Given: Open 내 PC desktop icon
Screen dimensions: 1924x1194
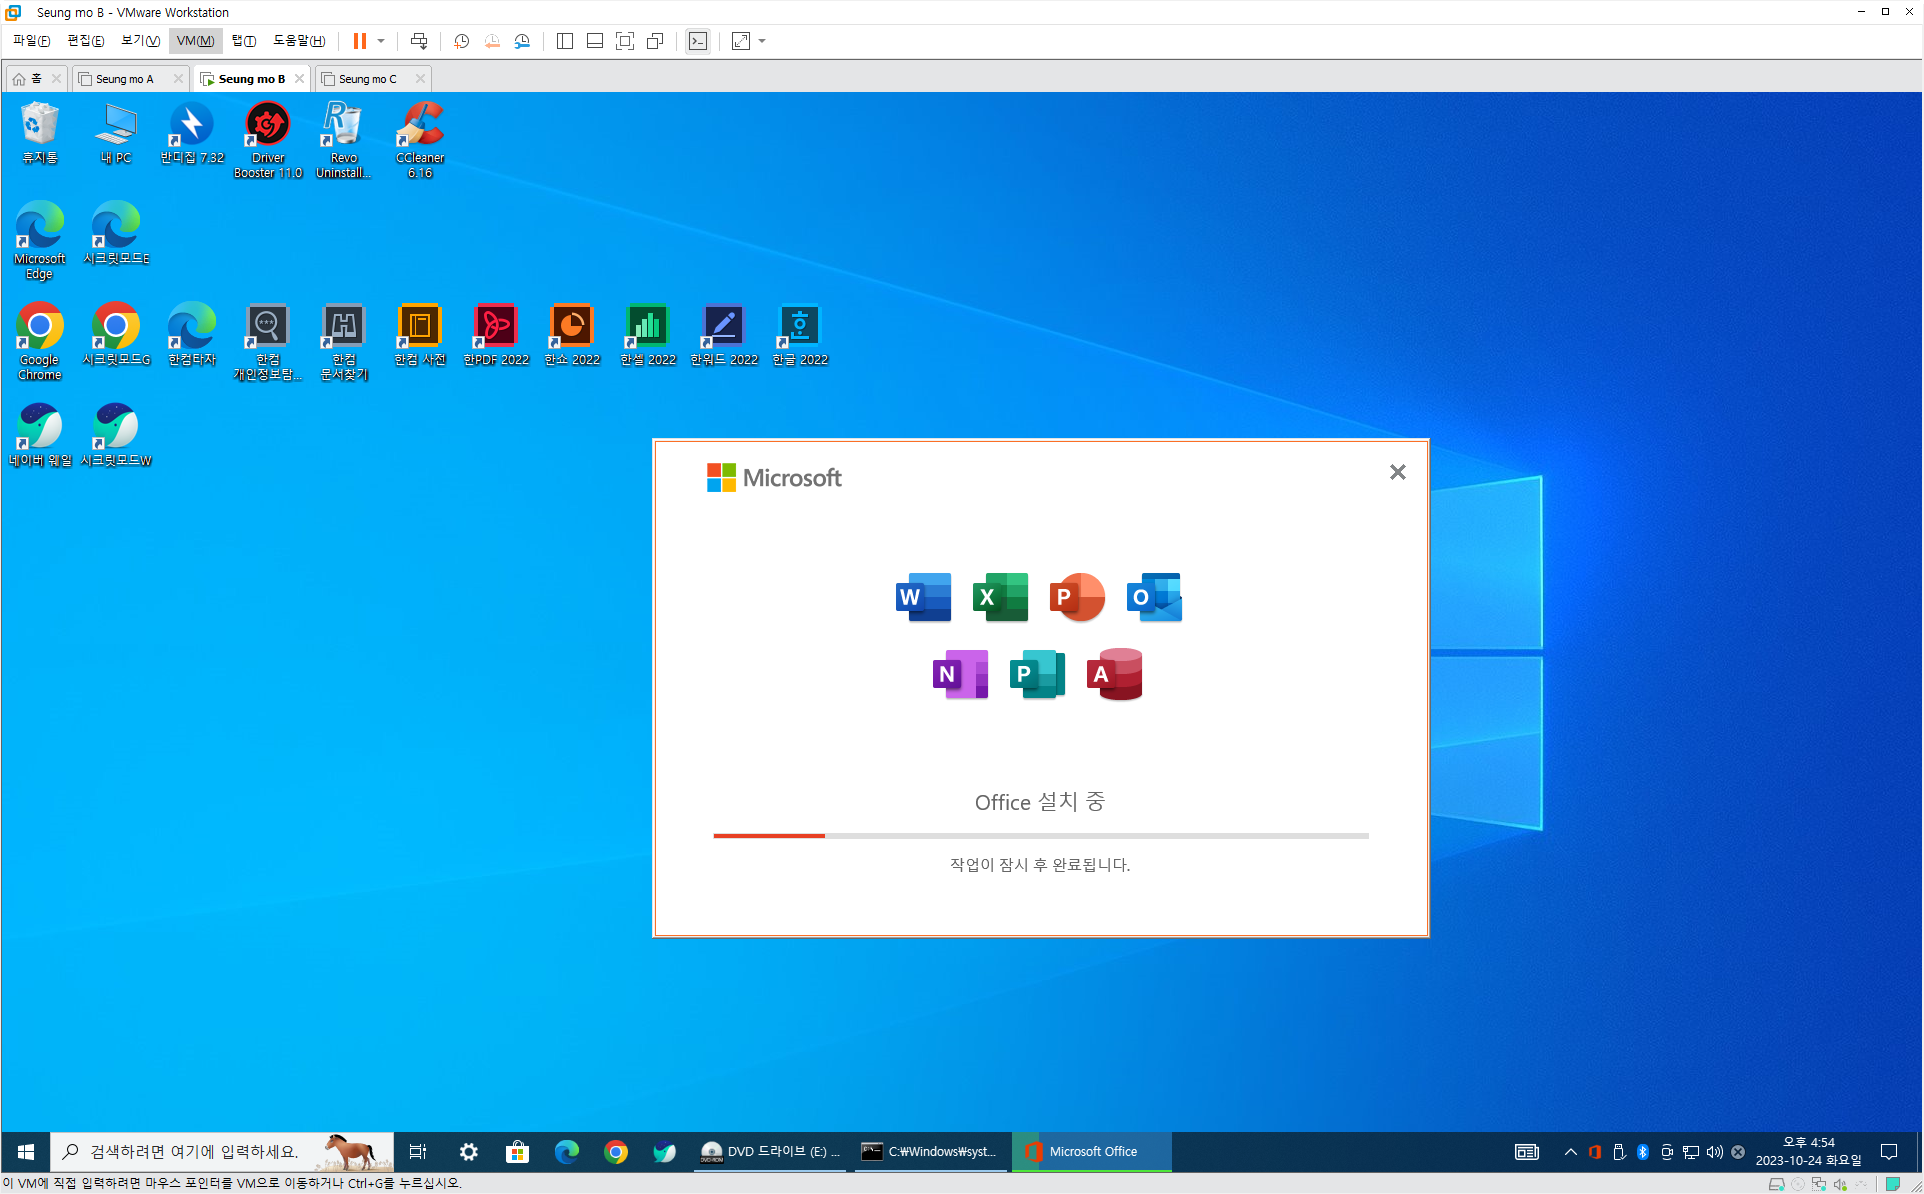Looking at the screenshot, I should pyautogui.click(x=116, y=132).
